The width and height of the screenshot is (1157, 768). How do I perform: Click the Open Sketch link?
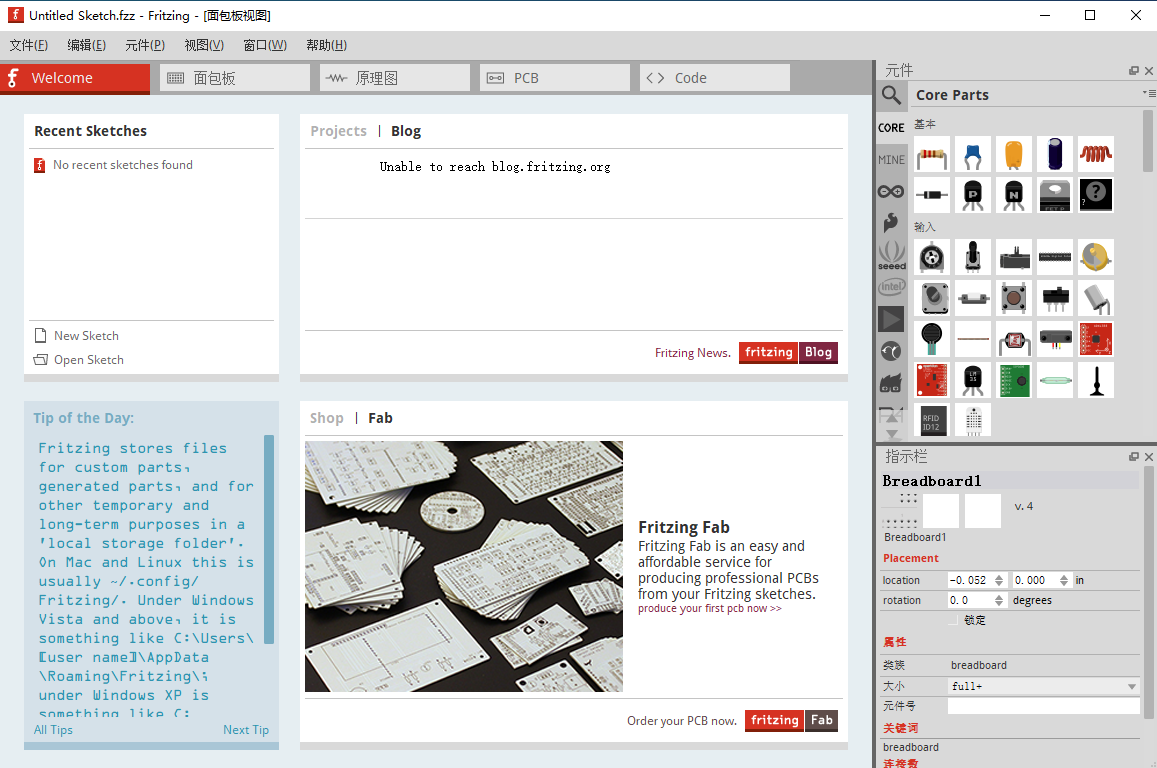pos(79,360)
